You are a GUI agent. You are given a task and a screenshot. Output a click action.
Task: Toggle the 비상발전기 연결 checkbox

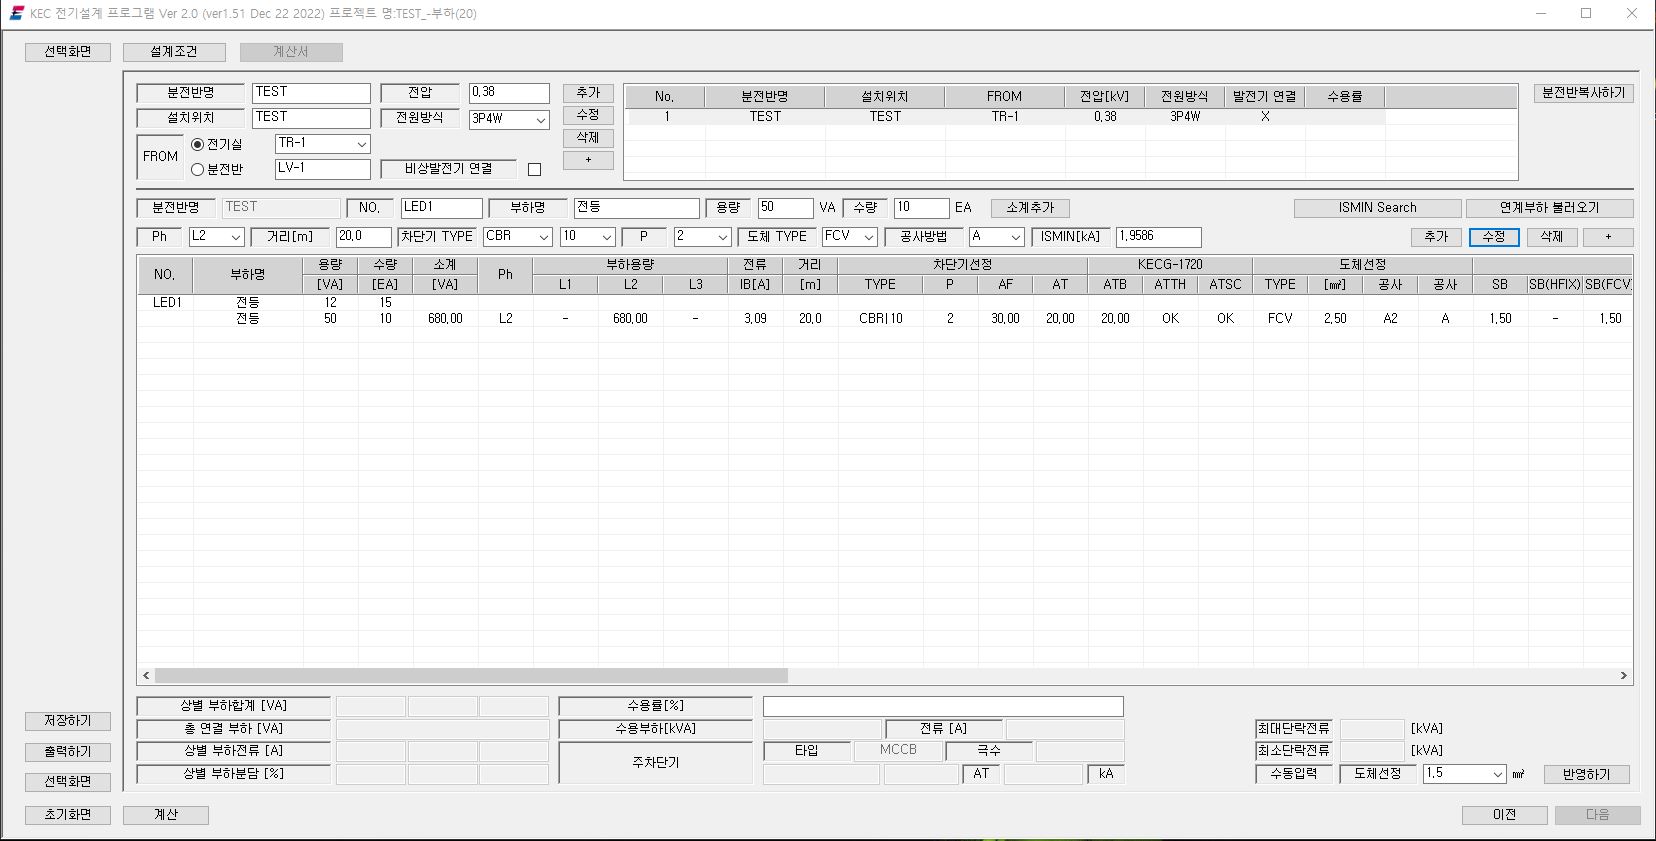(534, 169)
